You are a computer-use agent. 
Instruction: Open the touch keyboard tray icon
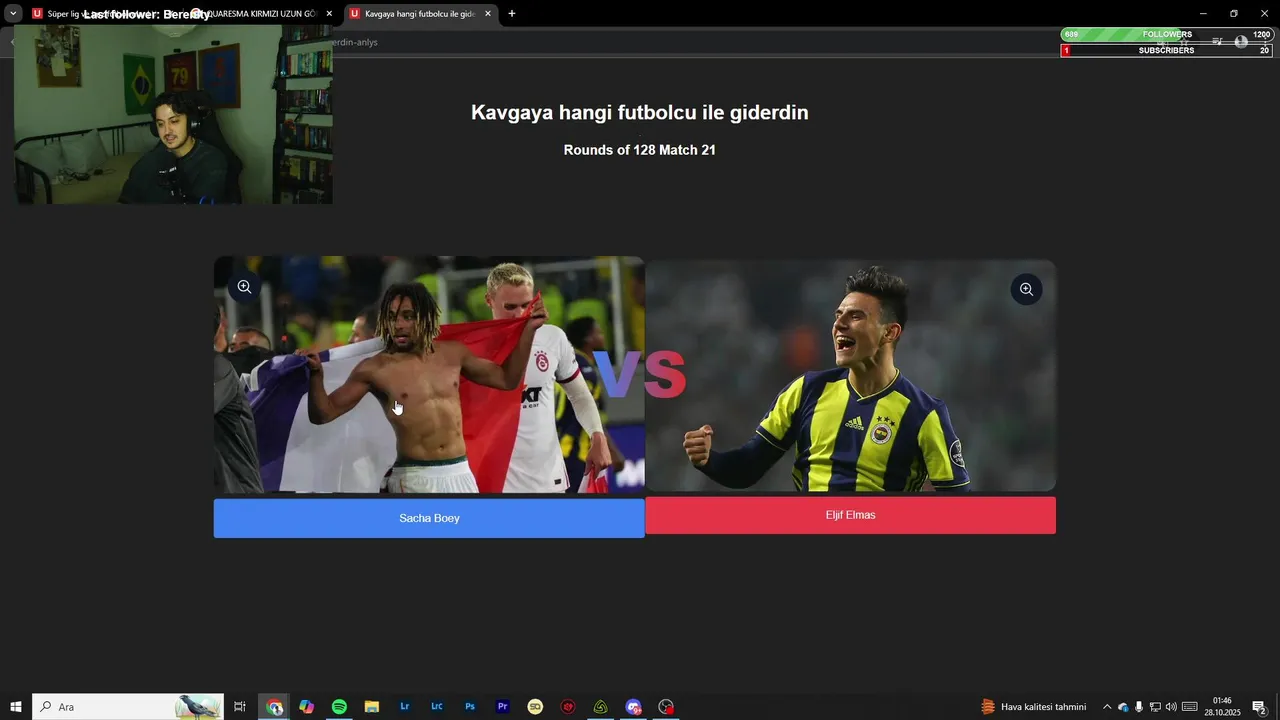coord(1190,707)
